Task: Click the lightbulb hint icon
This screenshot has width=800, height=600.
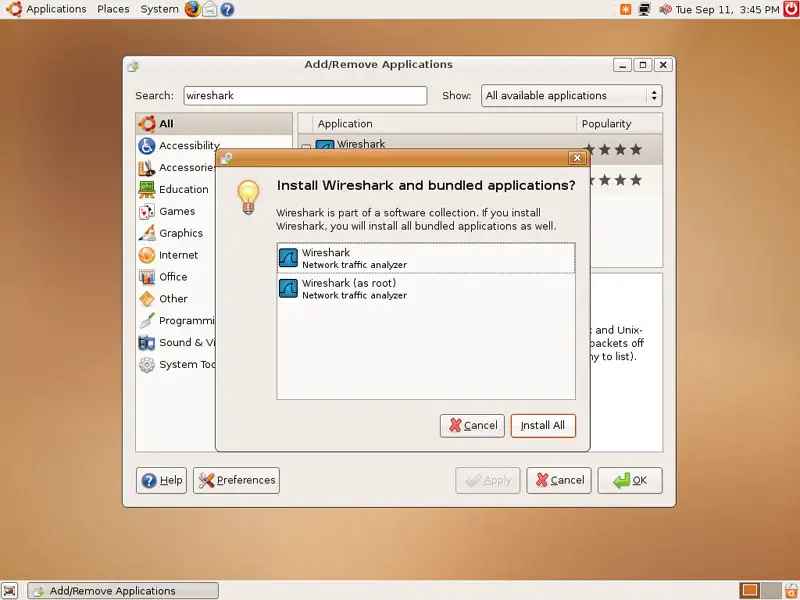Action: [x=248, y=197]
